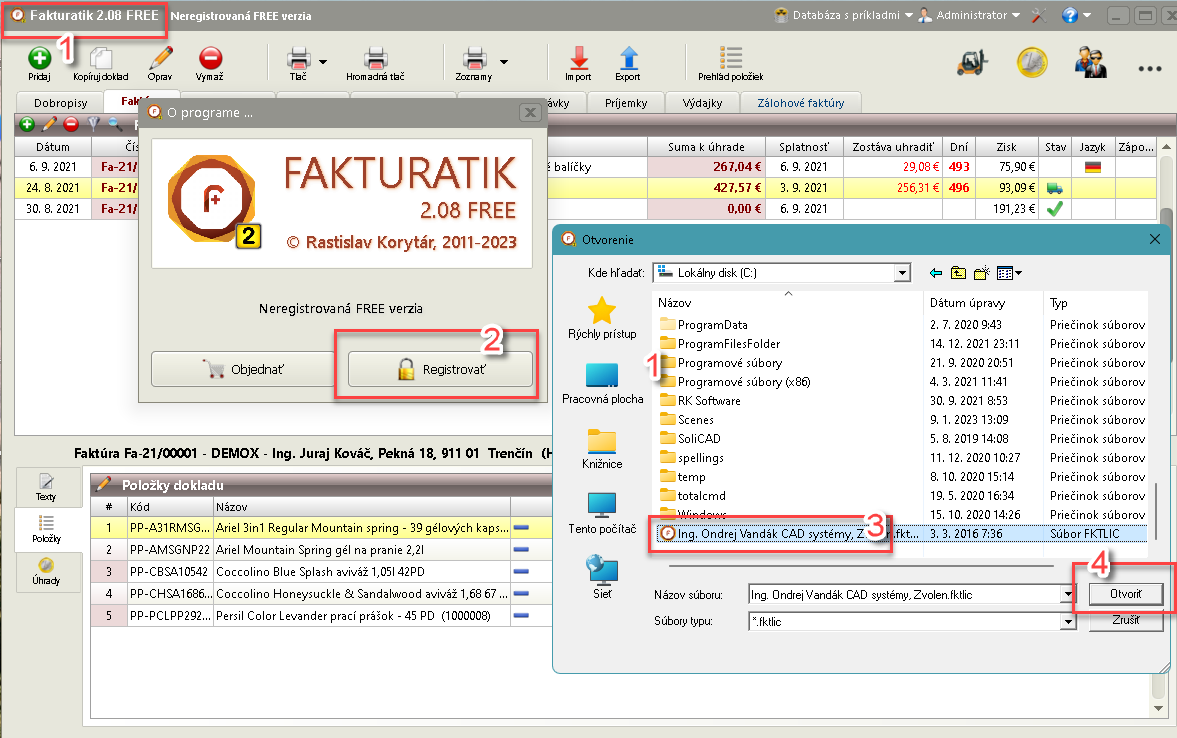
Task: Switch to the Dobropisy tab
Action: [x=60, y=103]
